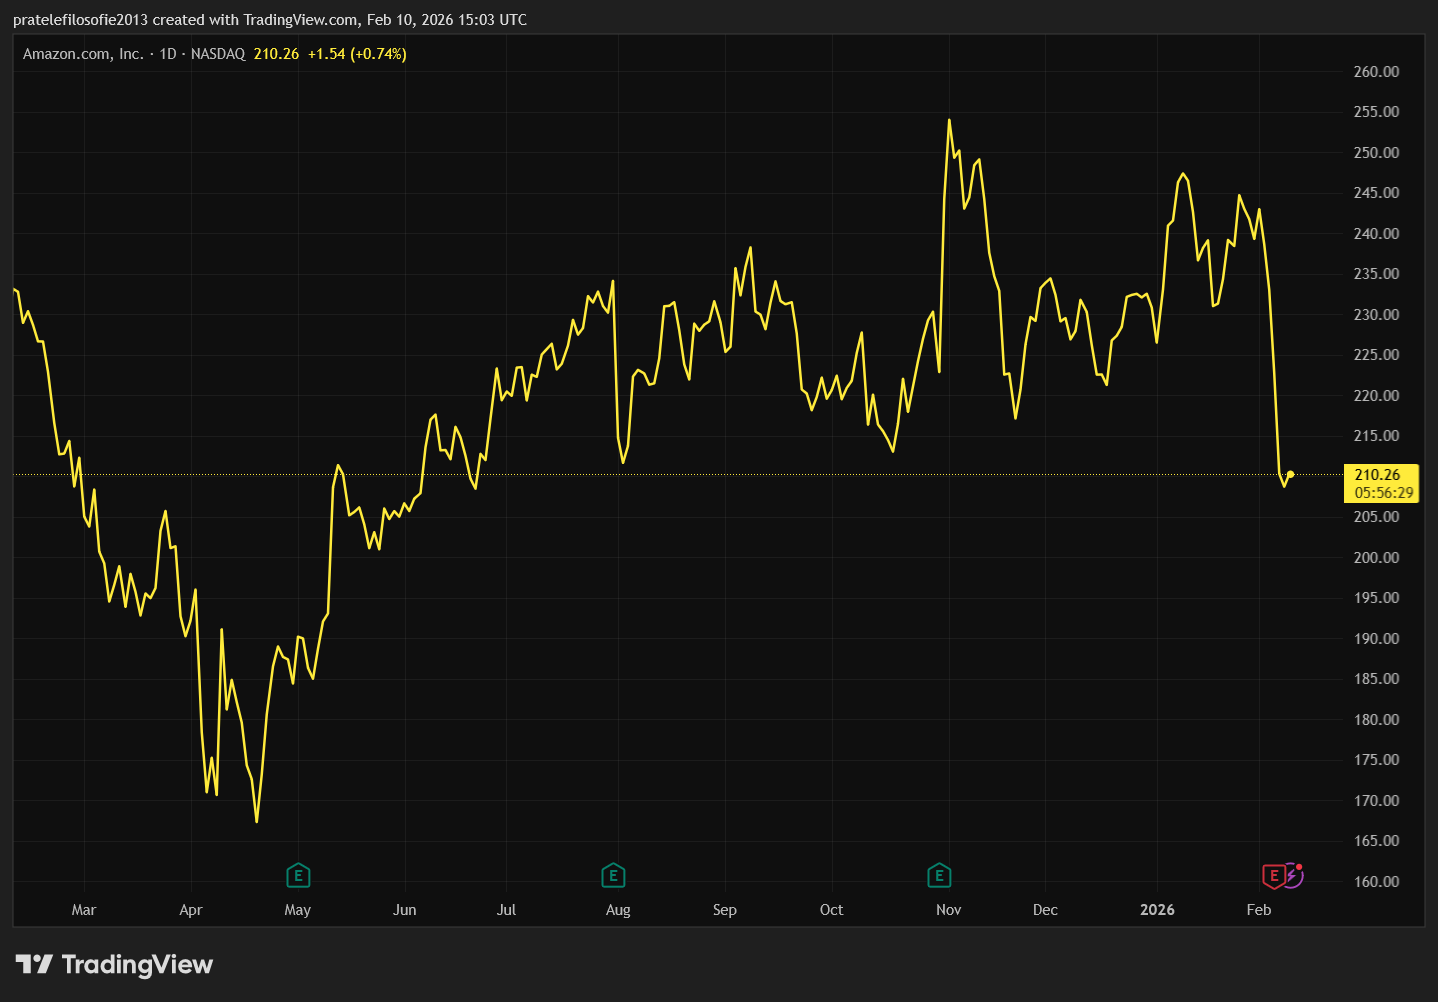Click the +1.54 (+0.74%) change value
The height and width of the screenshot is (1002, 1438).
click(x=357, y=54)
